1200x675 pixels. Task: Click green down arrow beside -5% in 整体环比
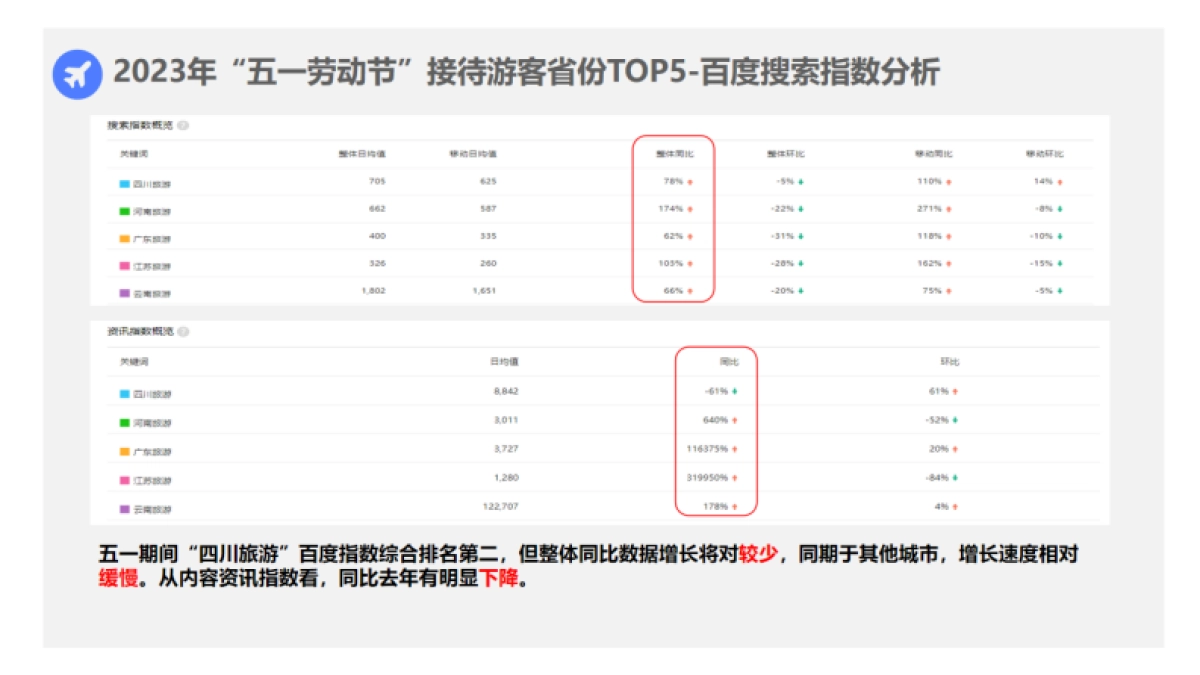click(800, 182)
